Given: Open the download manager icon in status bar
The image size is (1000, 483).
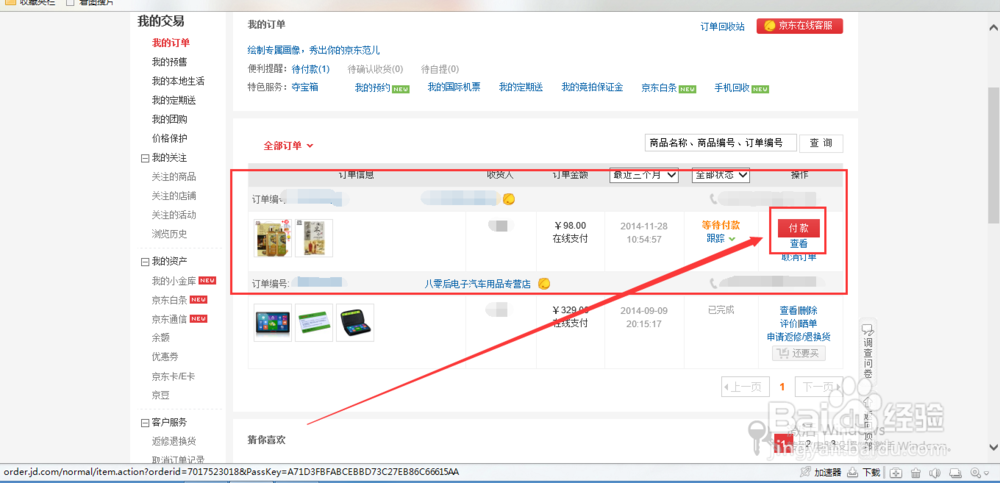Looking at the screenshot, I should (x=855, y=473).
